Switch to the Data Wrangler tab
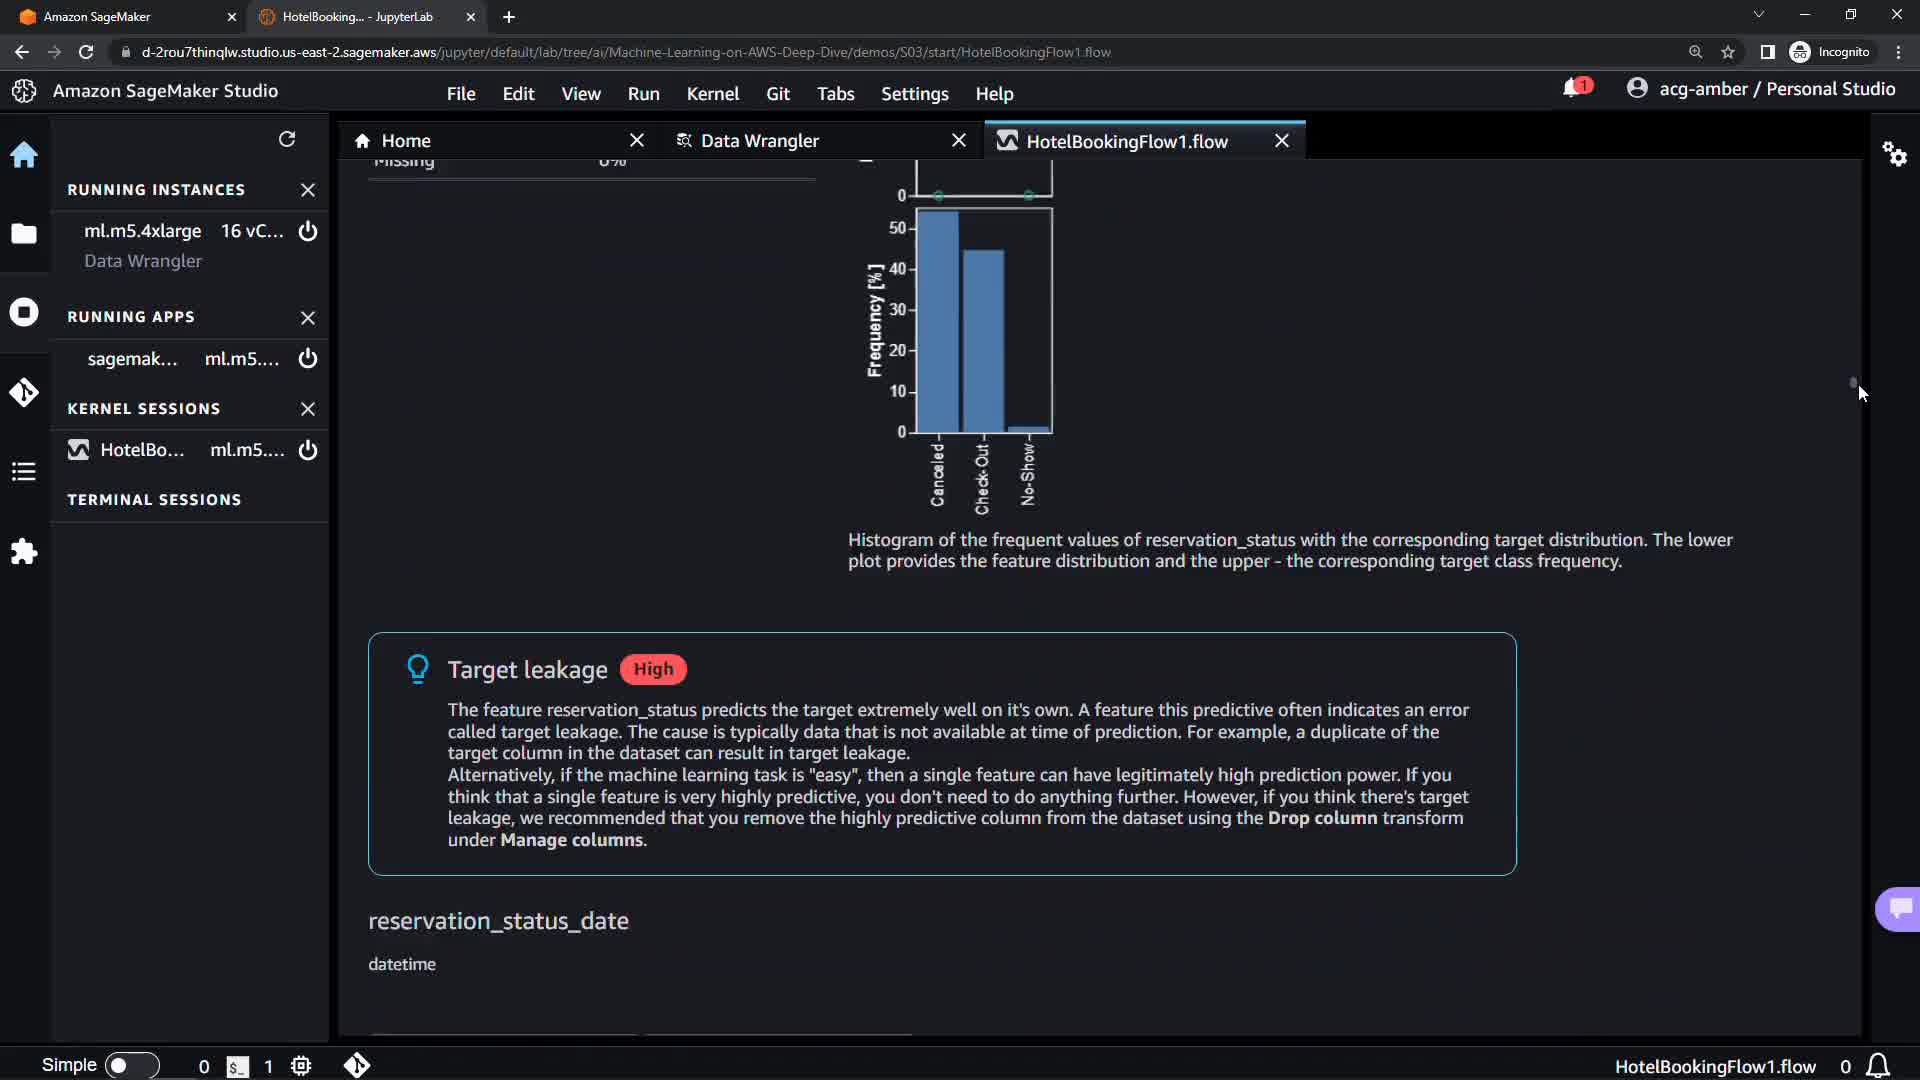 coord(760,141)
